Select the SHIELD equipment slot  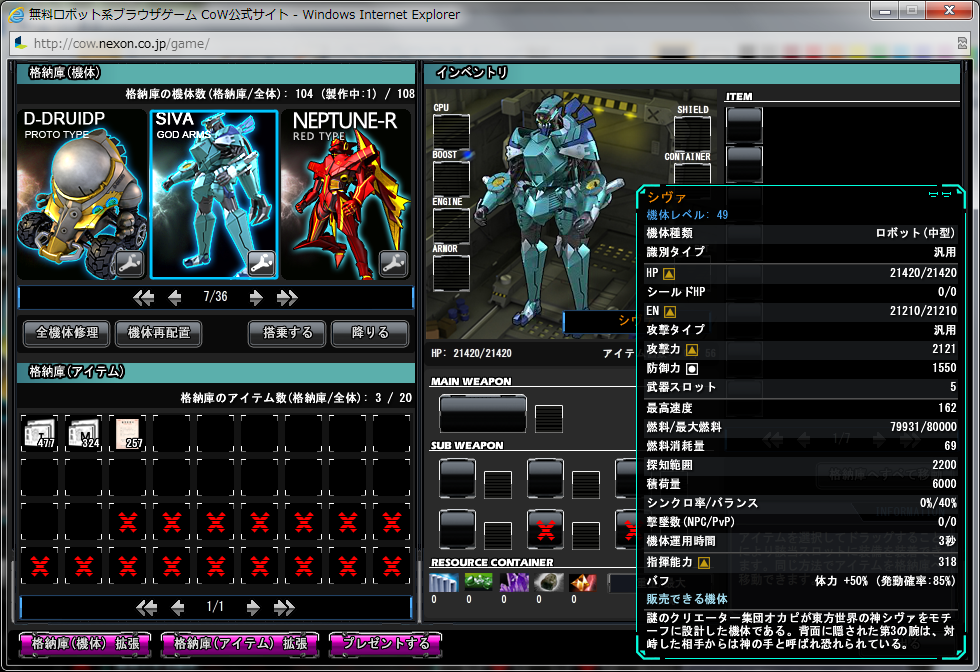(692, 133)
